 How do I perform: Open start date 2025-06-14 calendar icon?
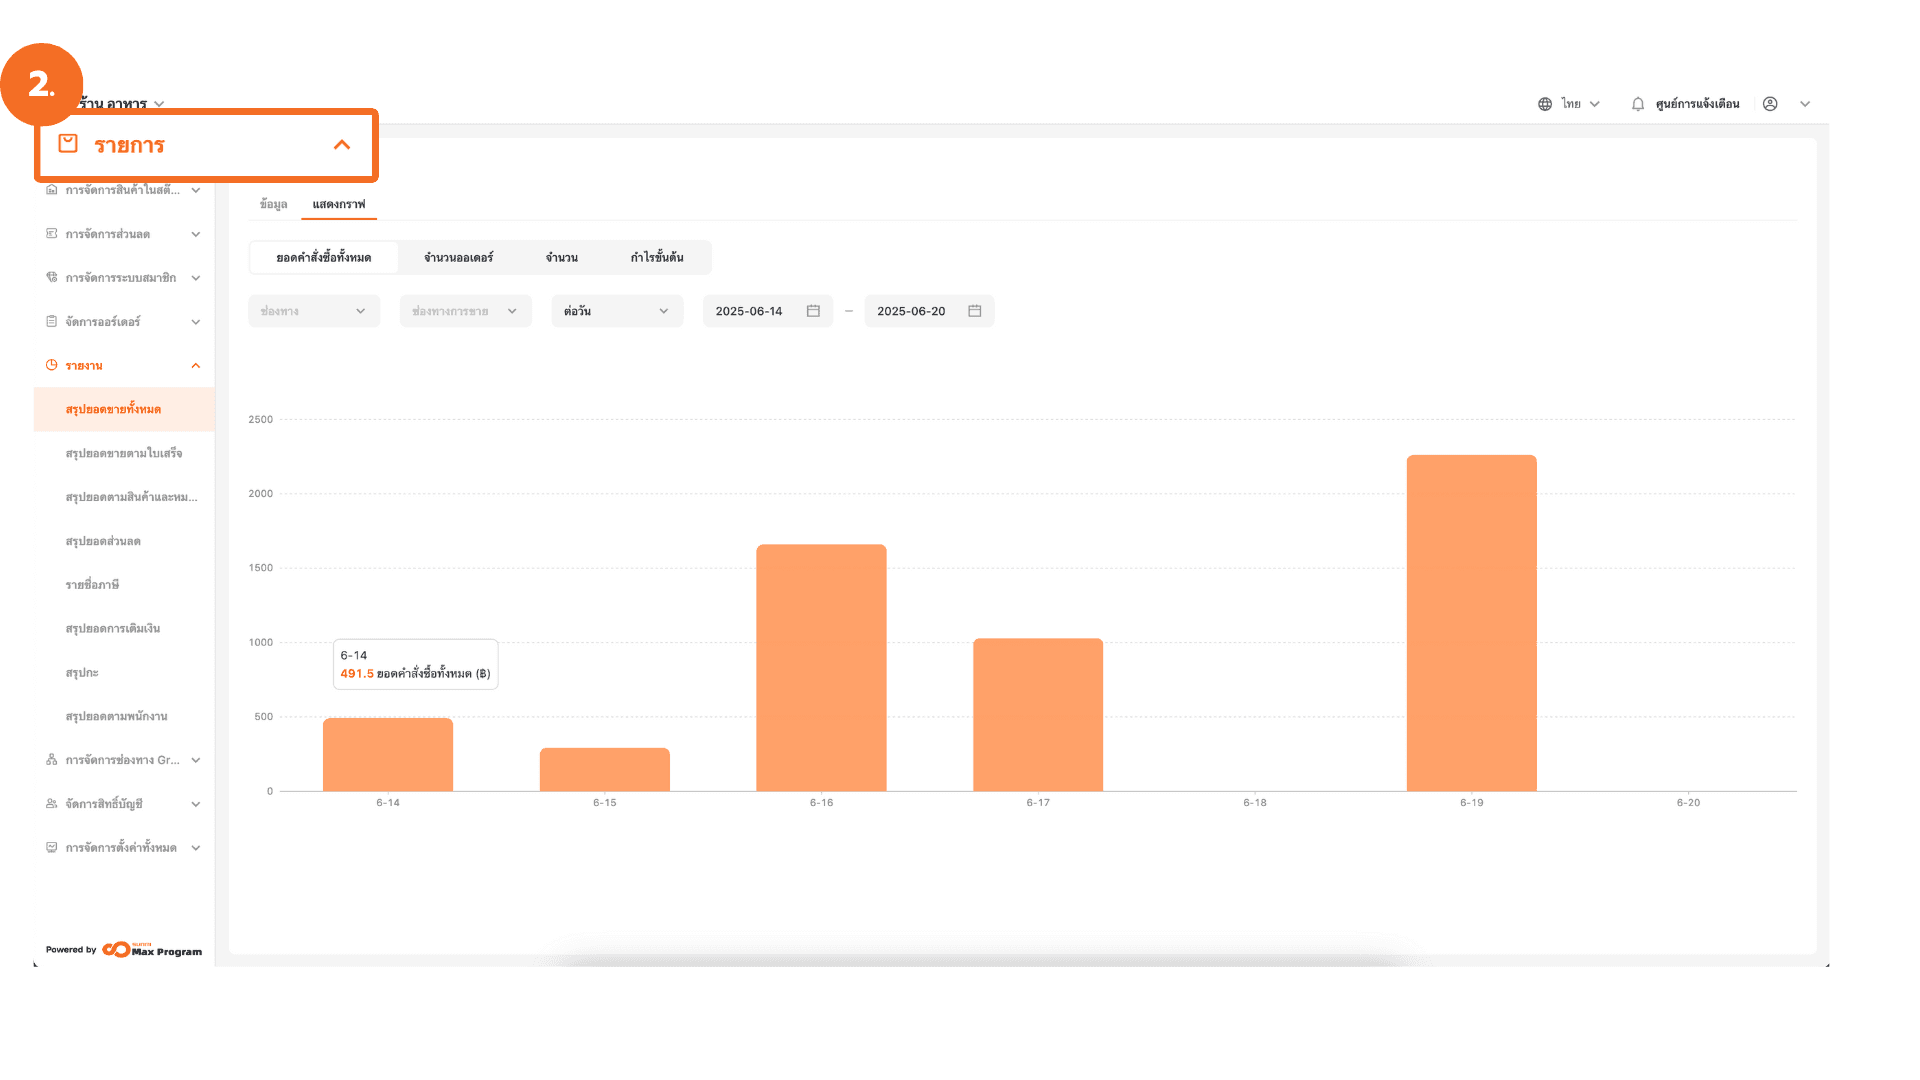(813, 311)
